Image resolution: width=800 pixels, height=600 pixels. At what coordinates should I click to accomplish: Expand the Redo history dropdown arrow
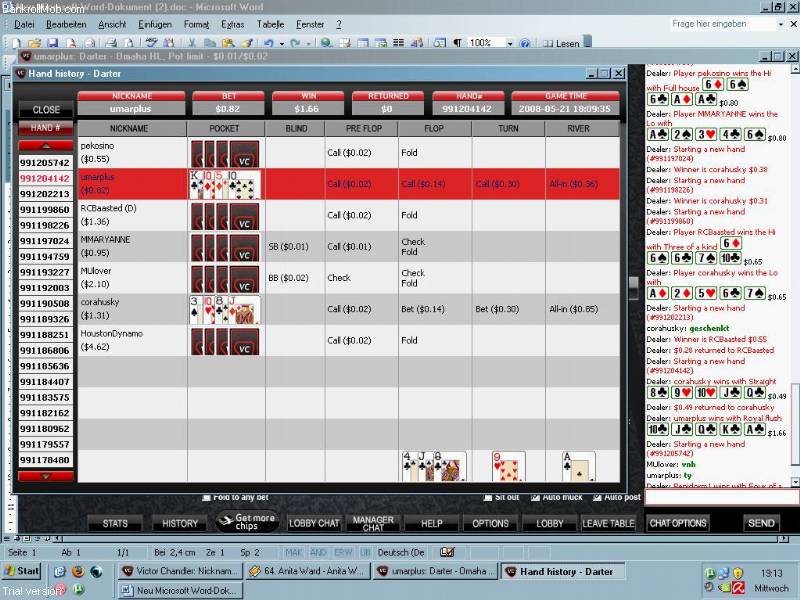[308, 44]
